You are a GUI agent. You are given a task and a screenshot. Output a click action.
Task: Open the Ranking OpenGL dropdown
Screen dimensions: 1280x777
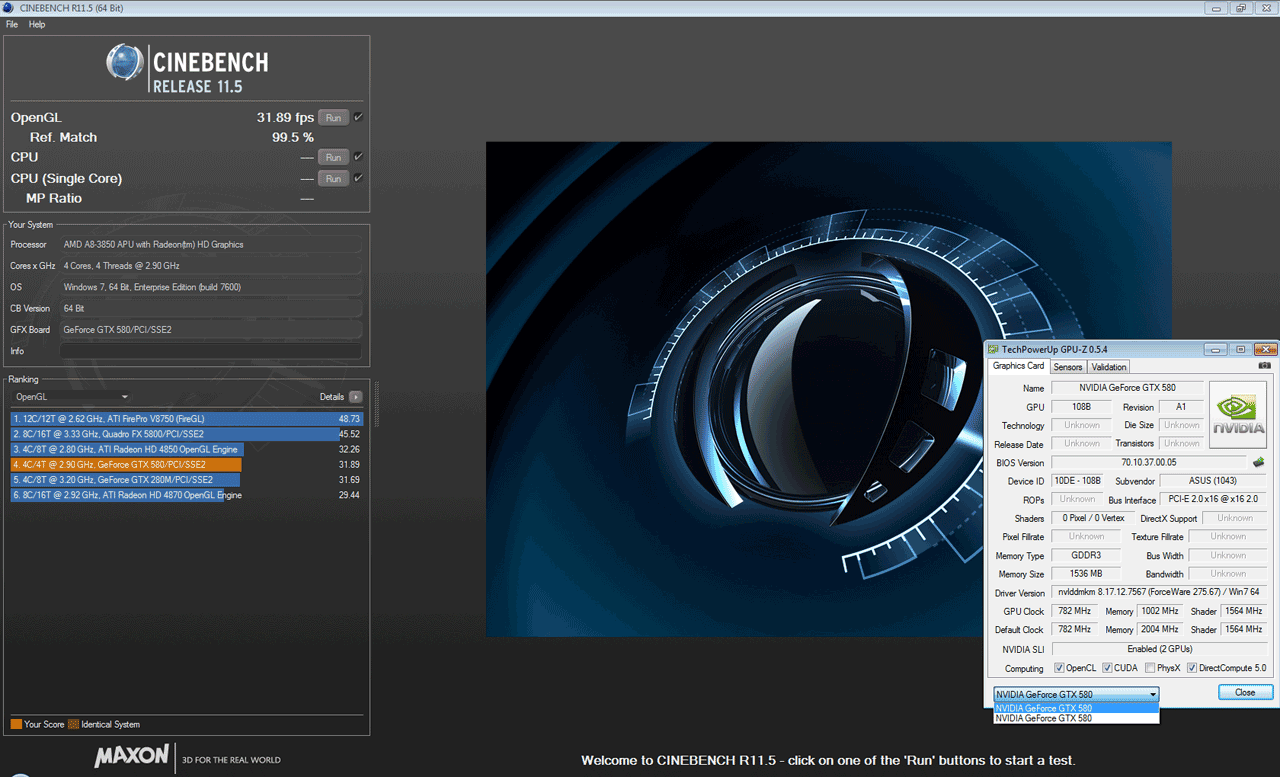coord(72,397)
